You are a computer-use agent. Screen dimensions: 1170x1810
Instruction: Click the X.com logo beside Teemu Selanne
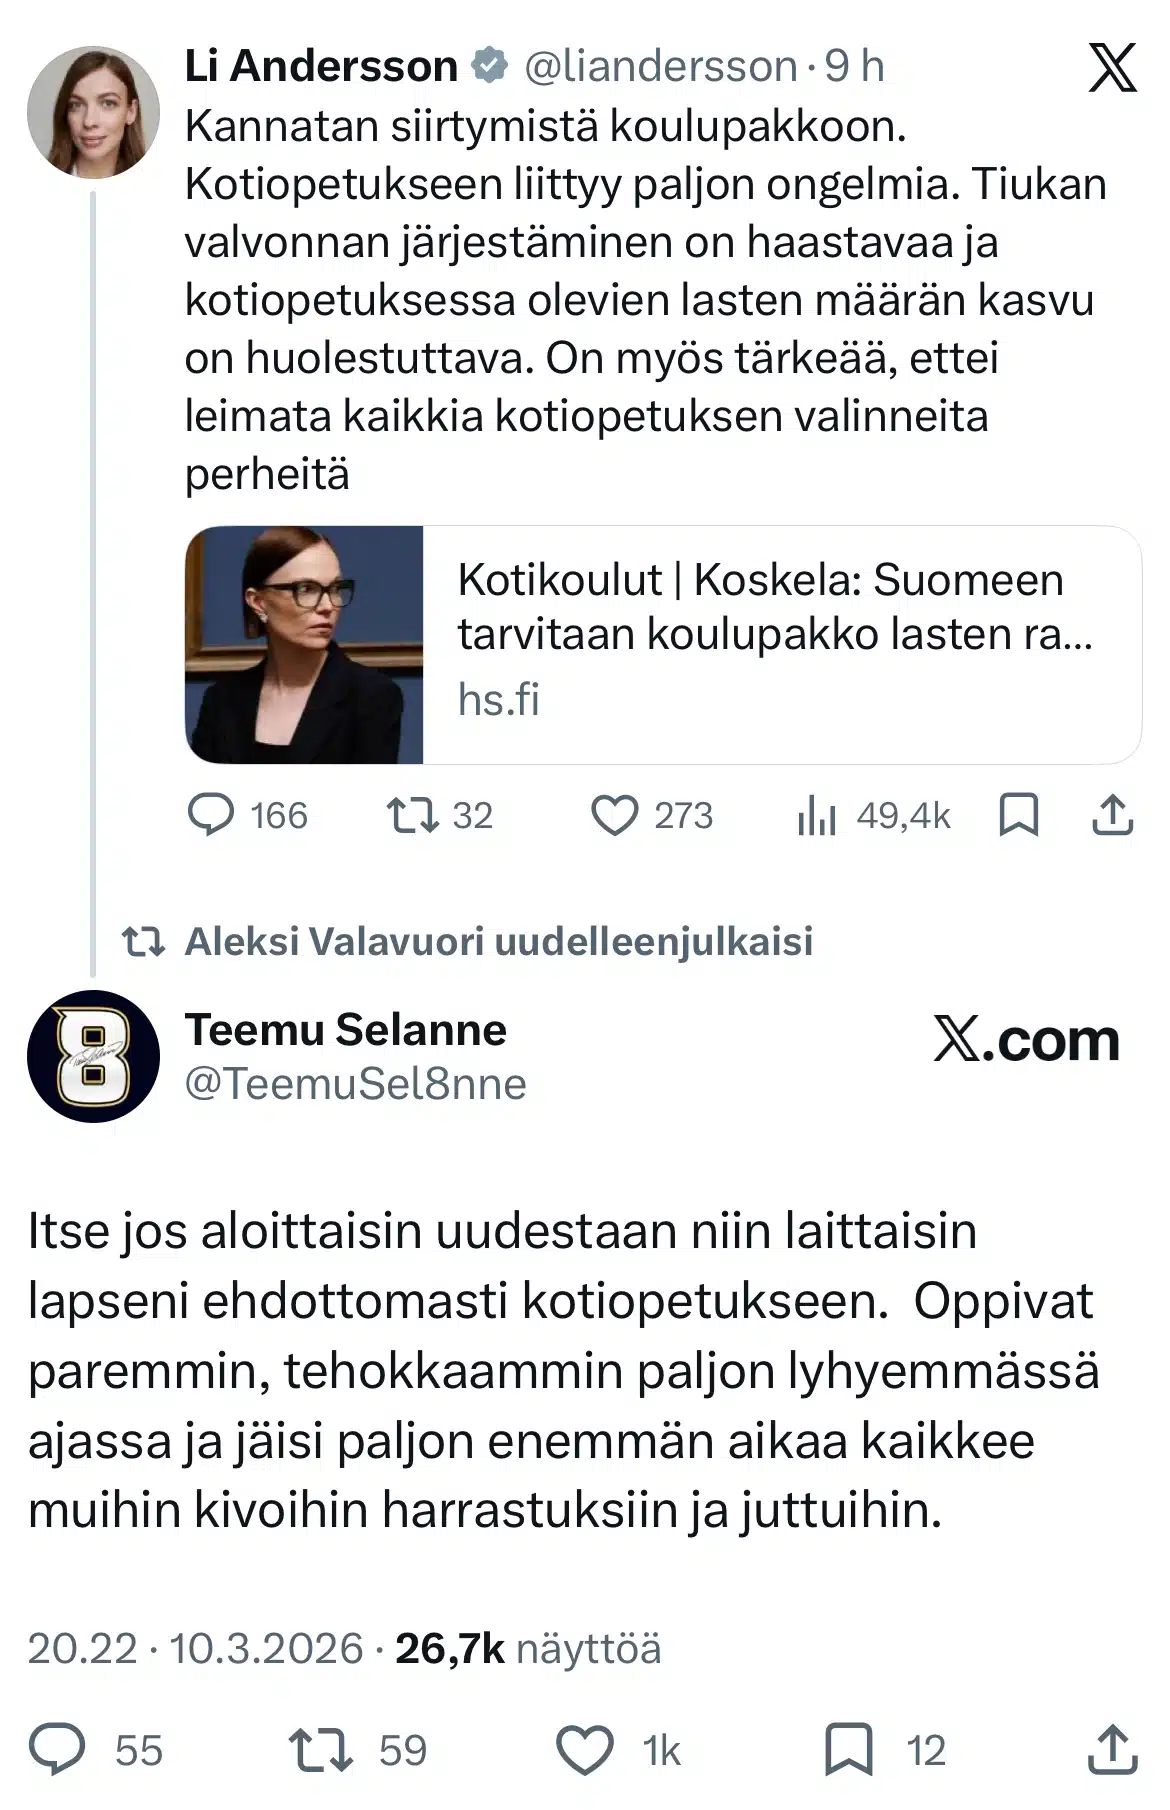[x=1026, y=1040]
